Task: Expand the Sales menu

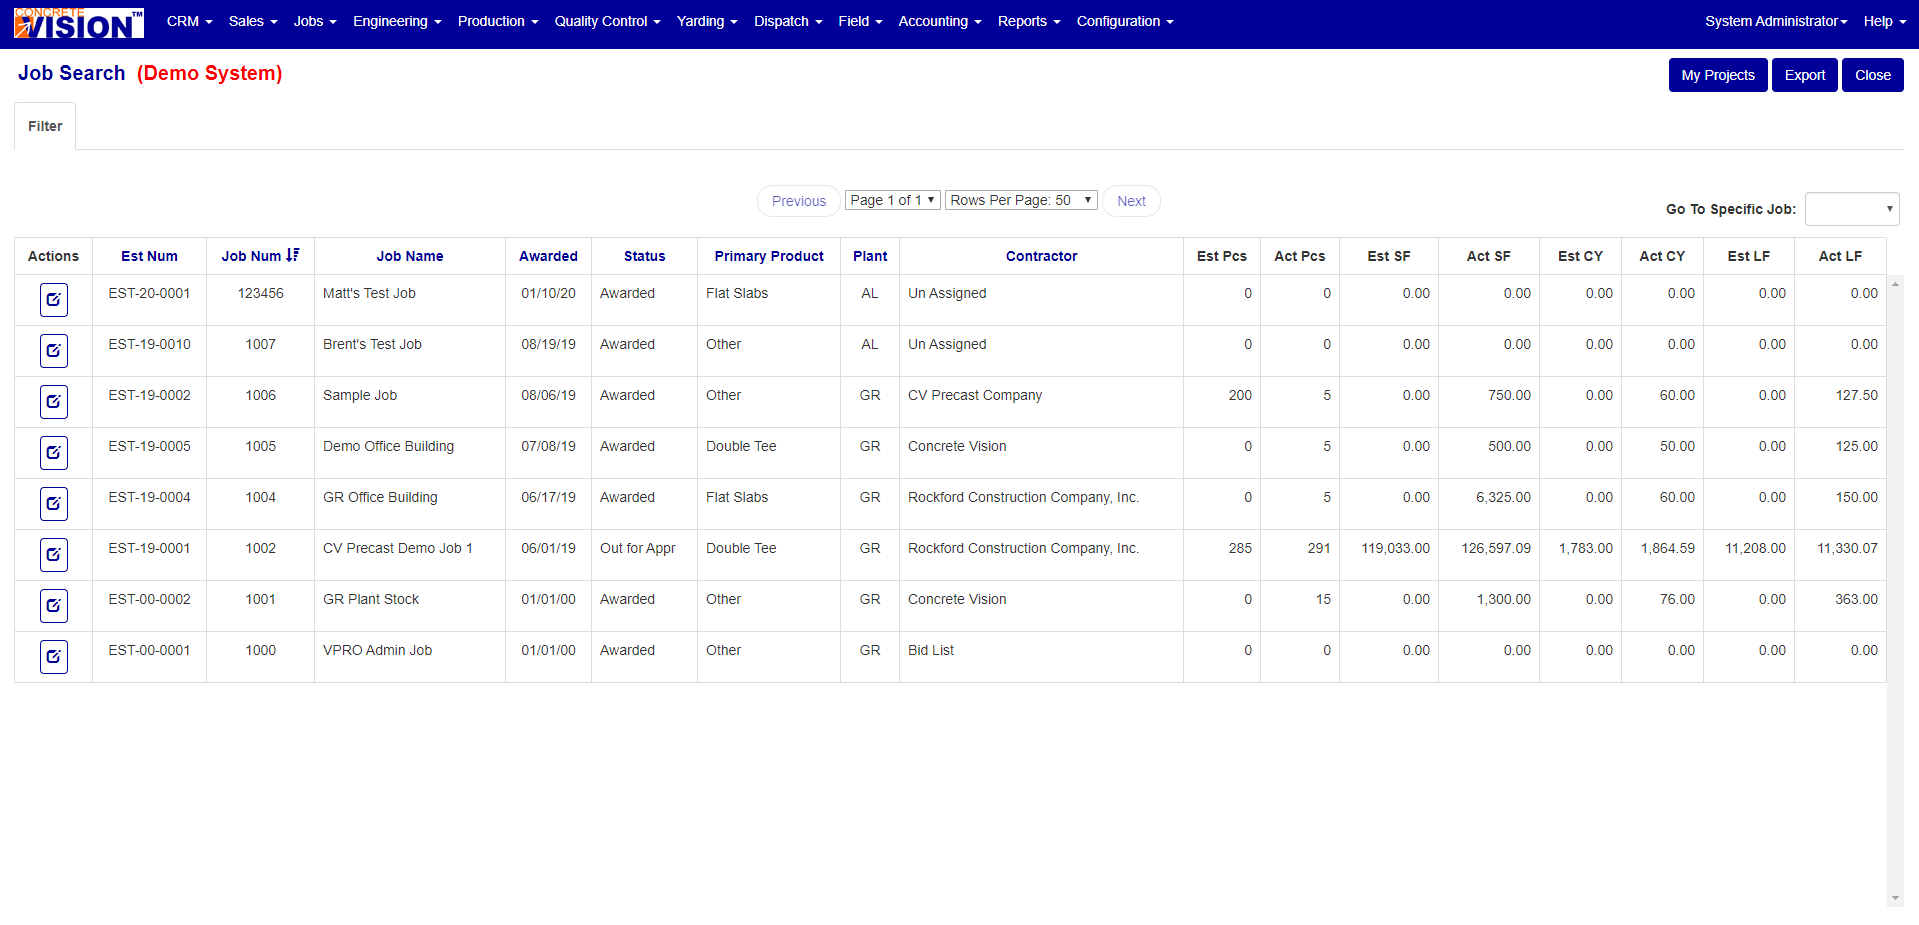Action: tap(253, 21)
